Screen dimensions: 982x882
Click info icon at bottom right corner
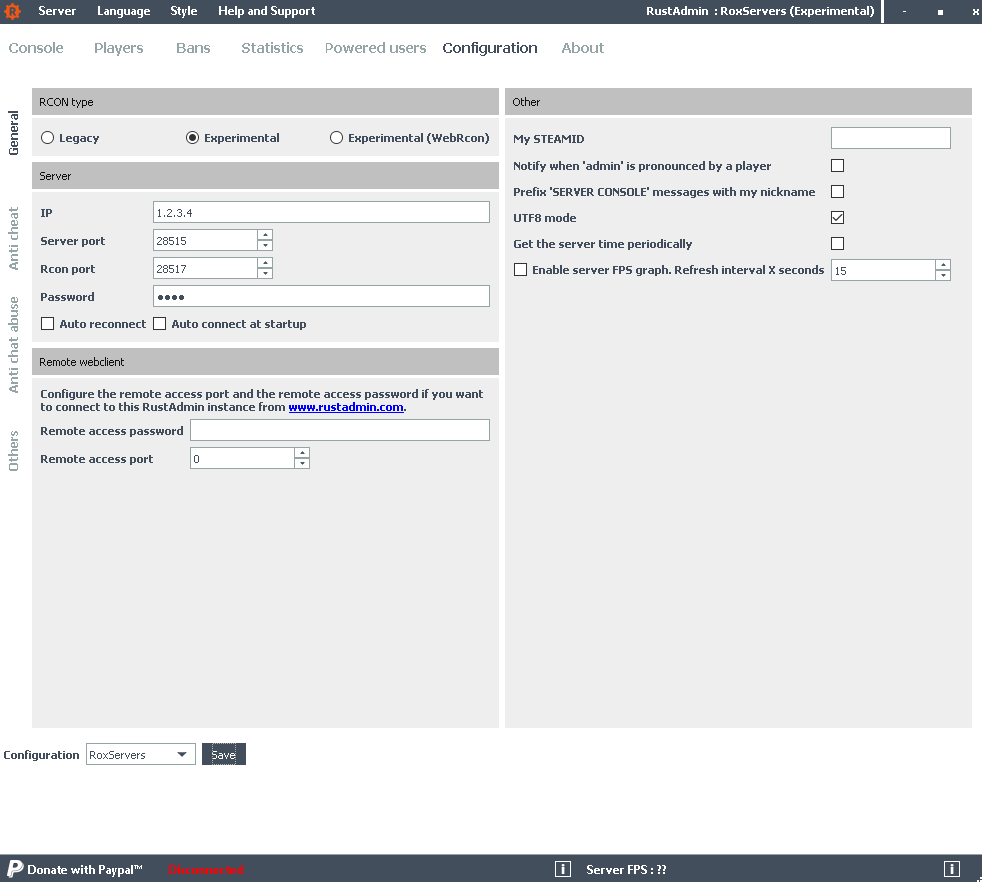952,869
